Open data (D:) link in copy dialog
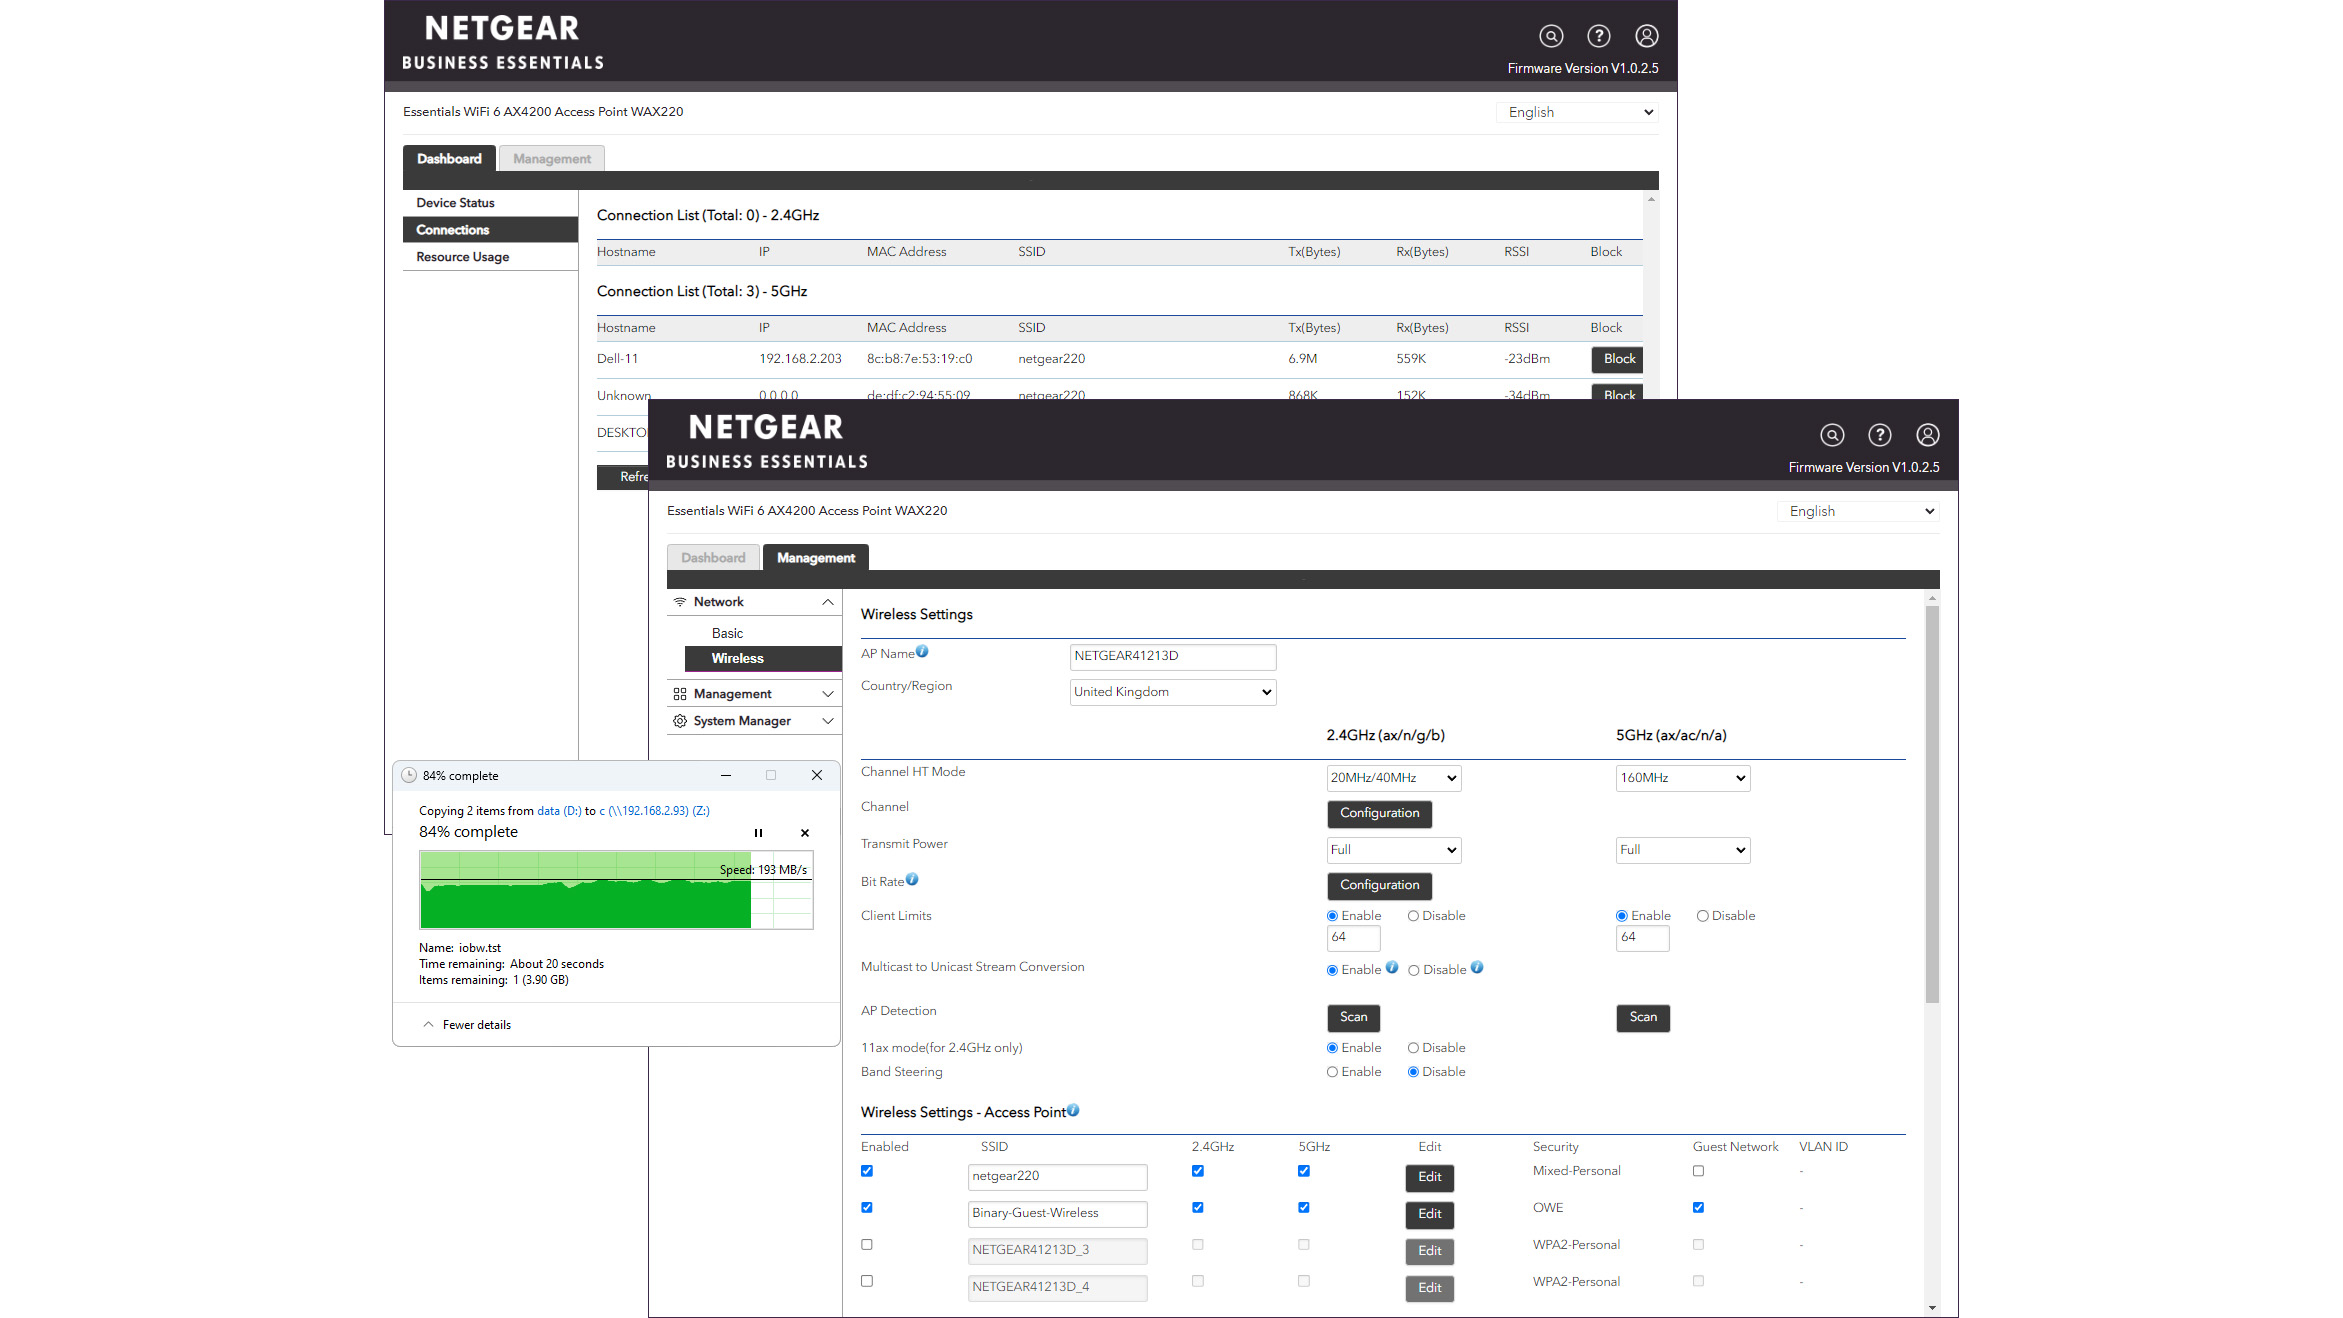Screen dimensions: 2343x1318 click(x=559, y=811)
